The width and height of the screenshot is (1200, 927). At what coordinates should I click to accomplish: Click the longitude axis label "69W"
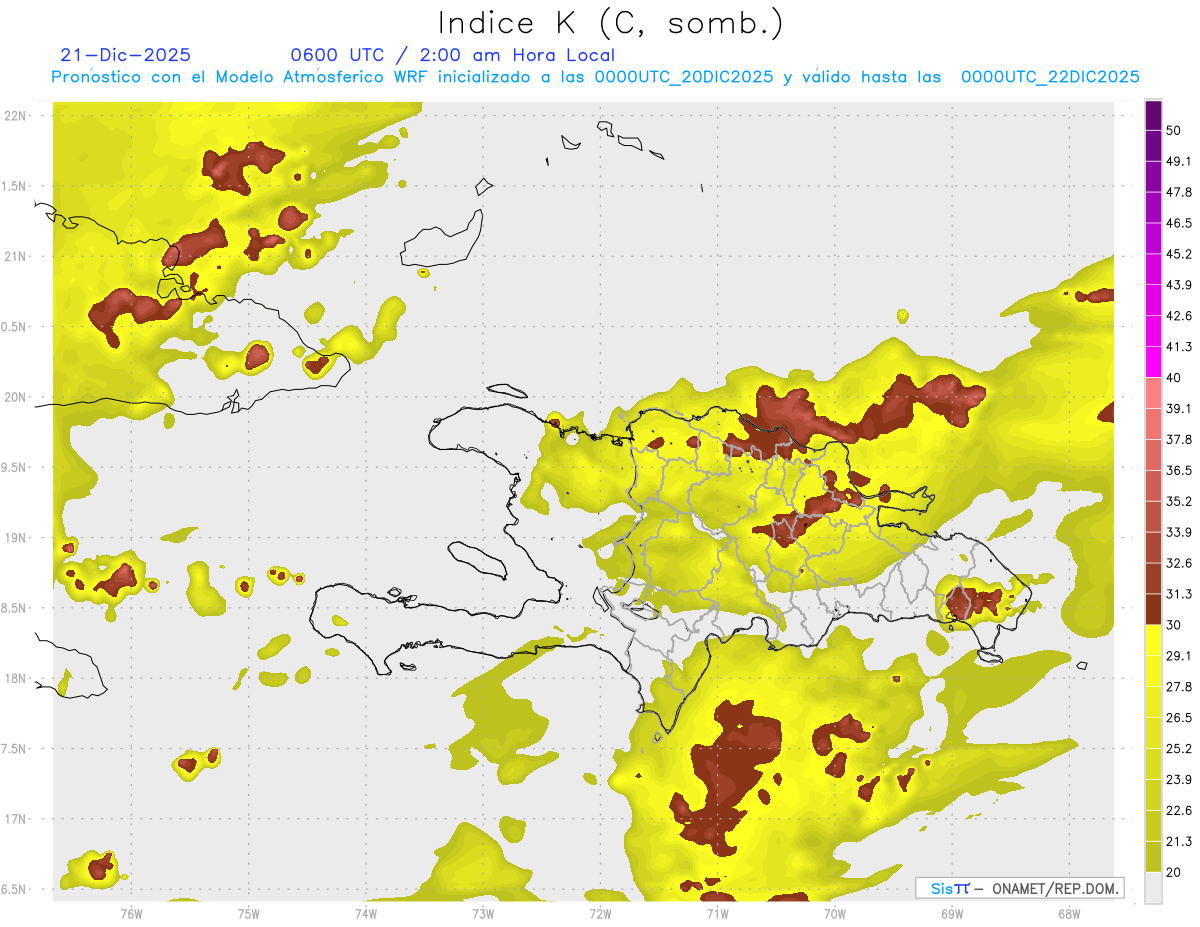coord(952,915)
